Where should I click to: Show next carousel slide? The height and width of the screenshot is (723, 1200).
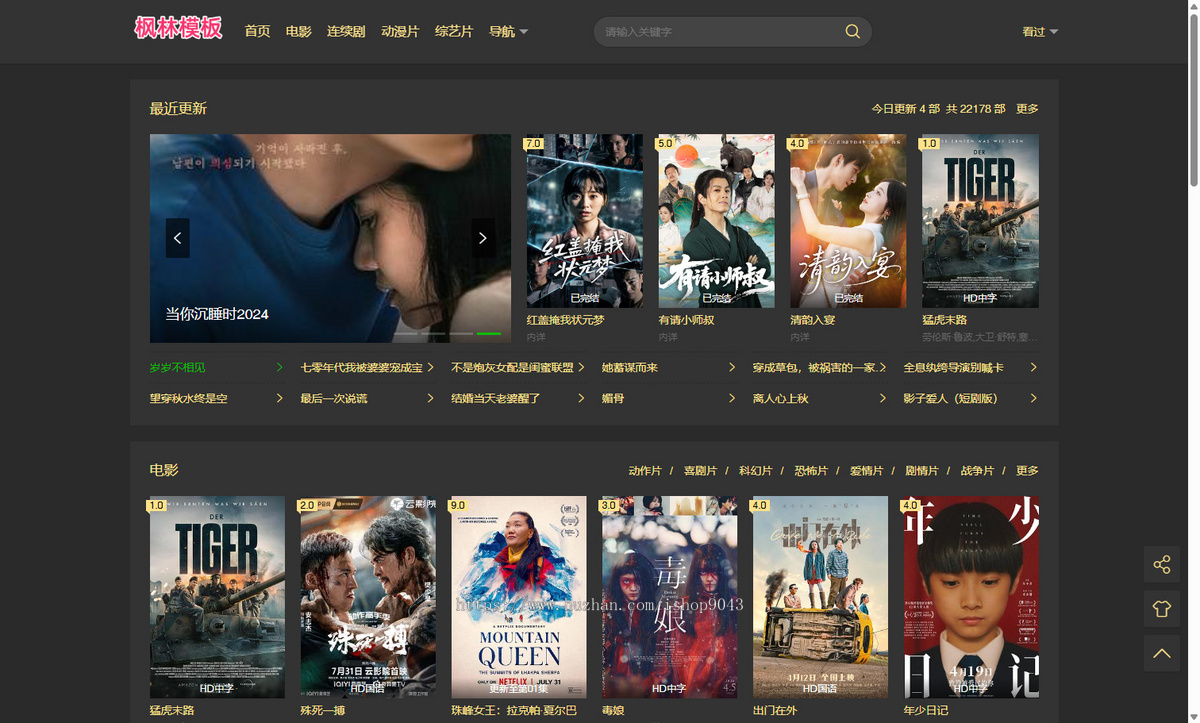(482, 238)
